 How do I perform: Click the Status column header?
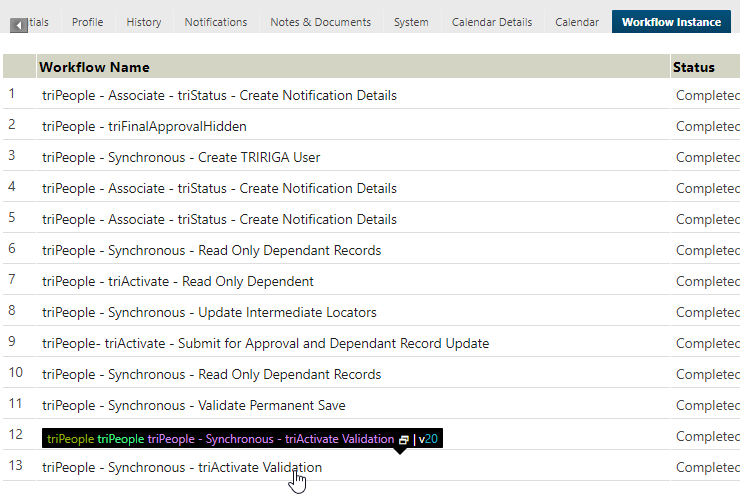[x=706, y=67]
